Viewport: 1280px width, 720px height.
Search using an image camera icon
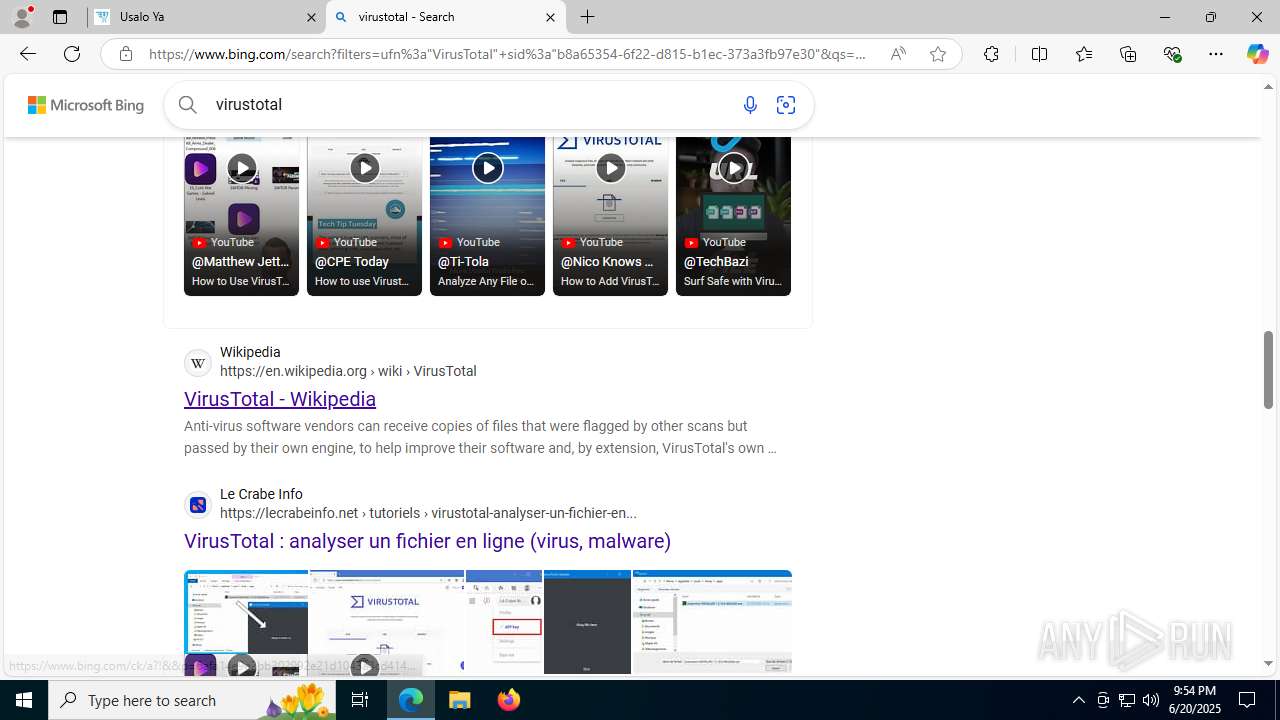click(x=786, y=105)
